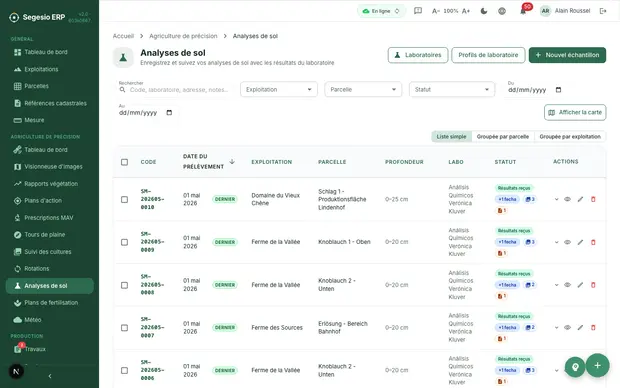Delete sample SM-202605-0007 with trash icon
The image size is (620, 388).
point(593,327)
